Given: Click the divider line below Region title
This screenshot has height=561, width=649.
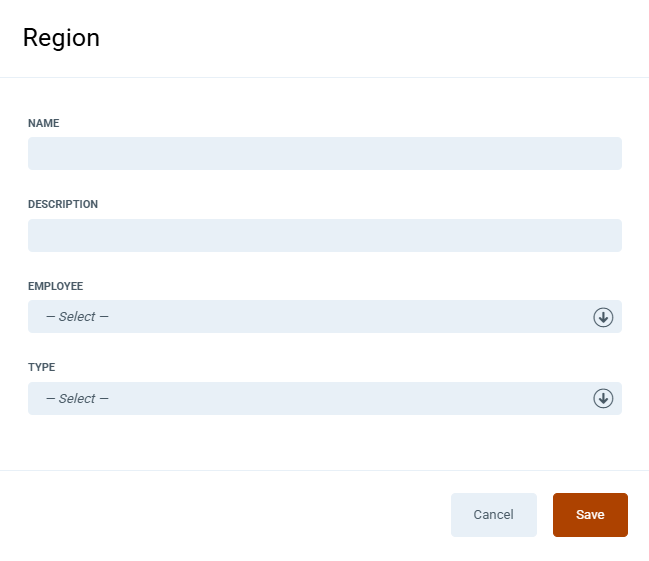Looking at the screenshot, I should (324, 77).
